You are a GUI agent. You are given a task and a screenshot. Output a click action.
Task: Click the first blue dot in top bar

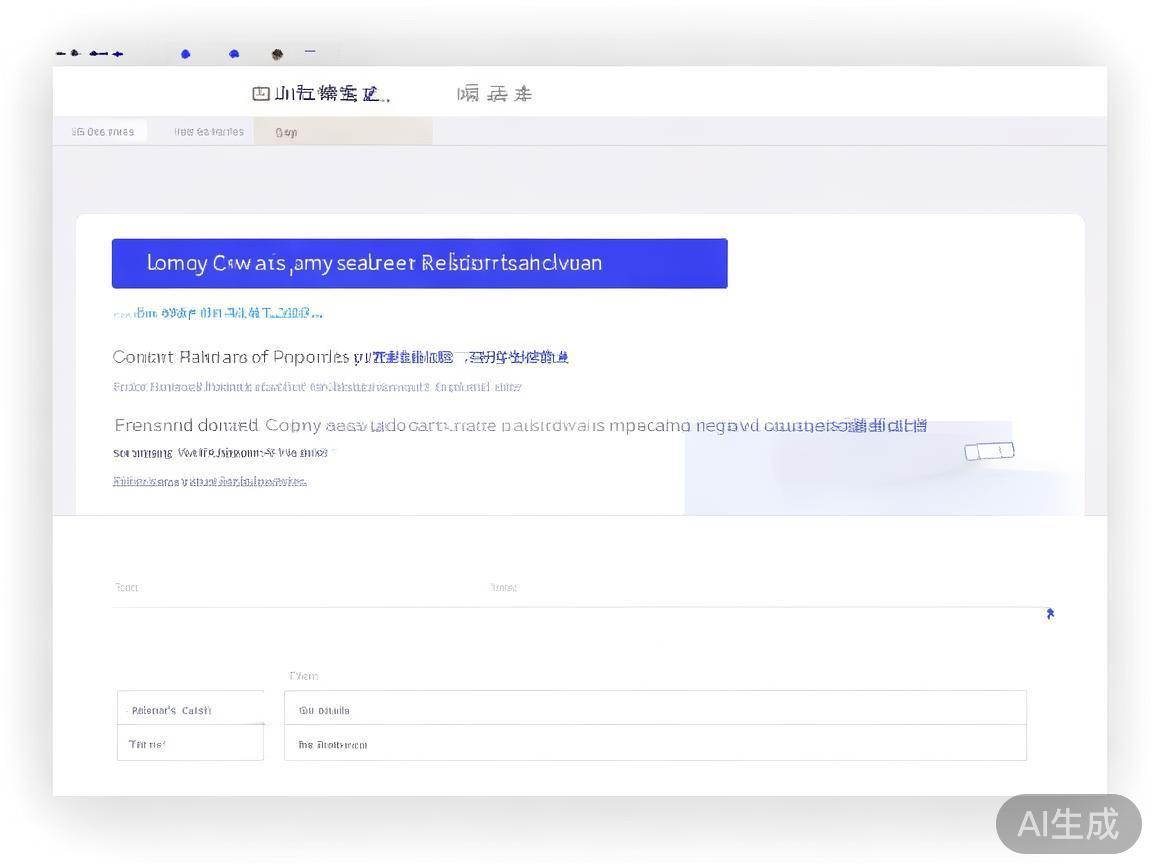coord(185,54)
